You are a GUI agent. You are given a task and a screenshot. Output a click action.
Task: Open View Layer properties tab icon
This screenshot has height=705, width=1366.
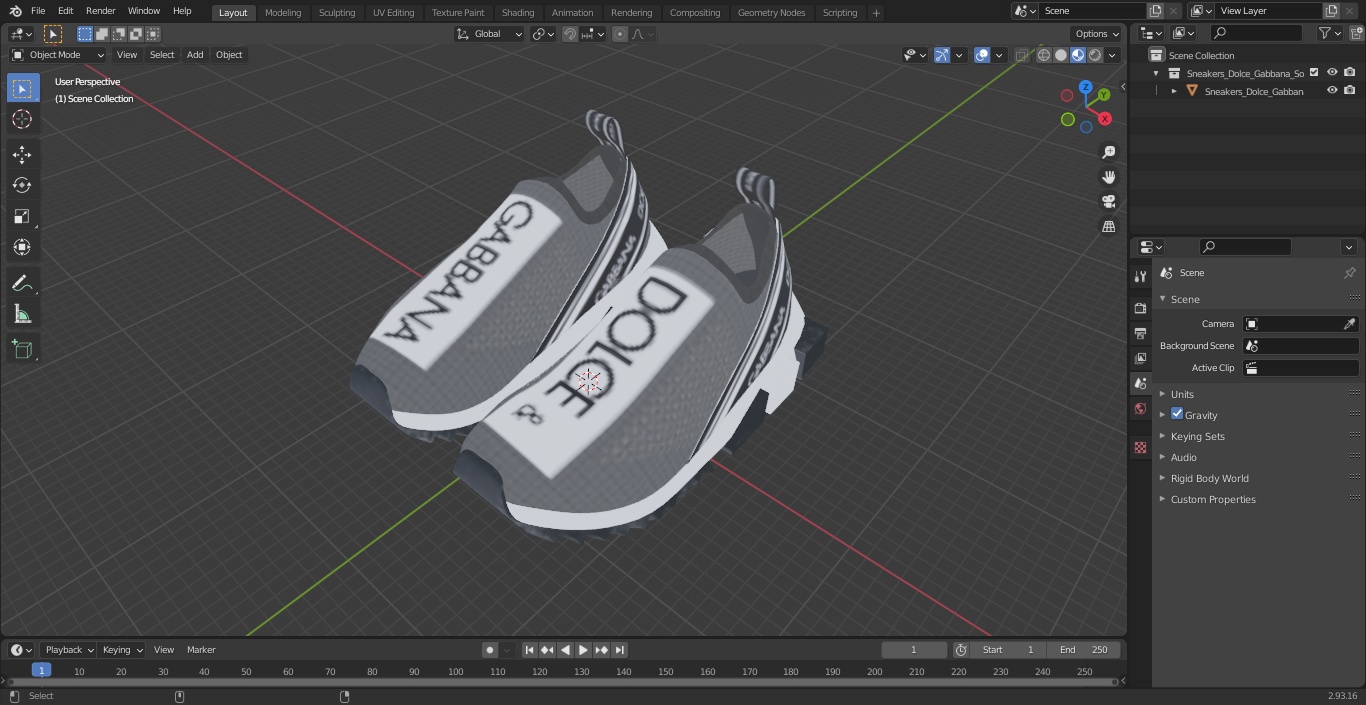pos(1140,358)
